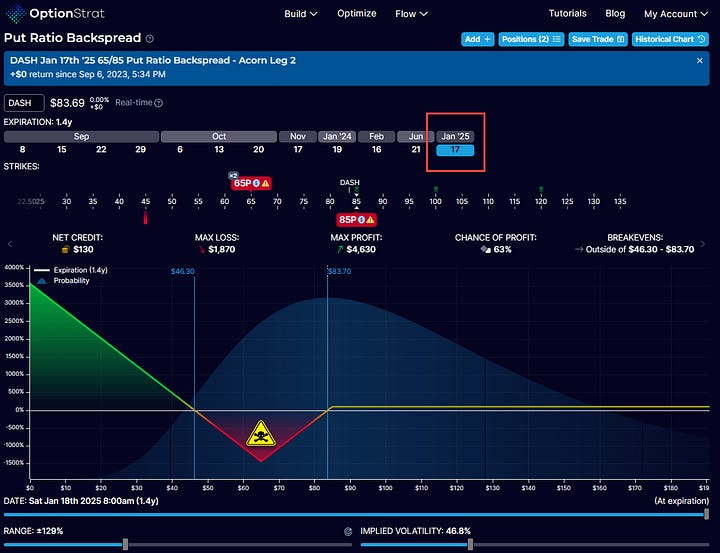Expand the My Account menu
720x553 pixels.
676,14
